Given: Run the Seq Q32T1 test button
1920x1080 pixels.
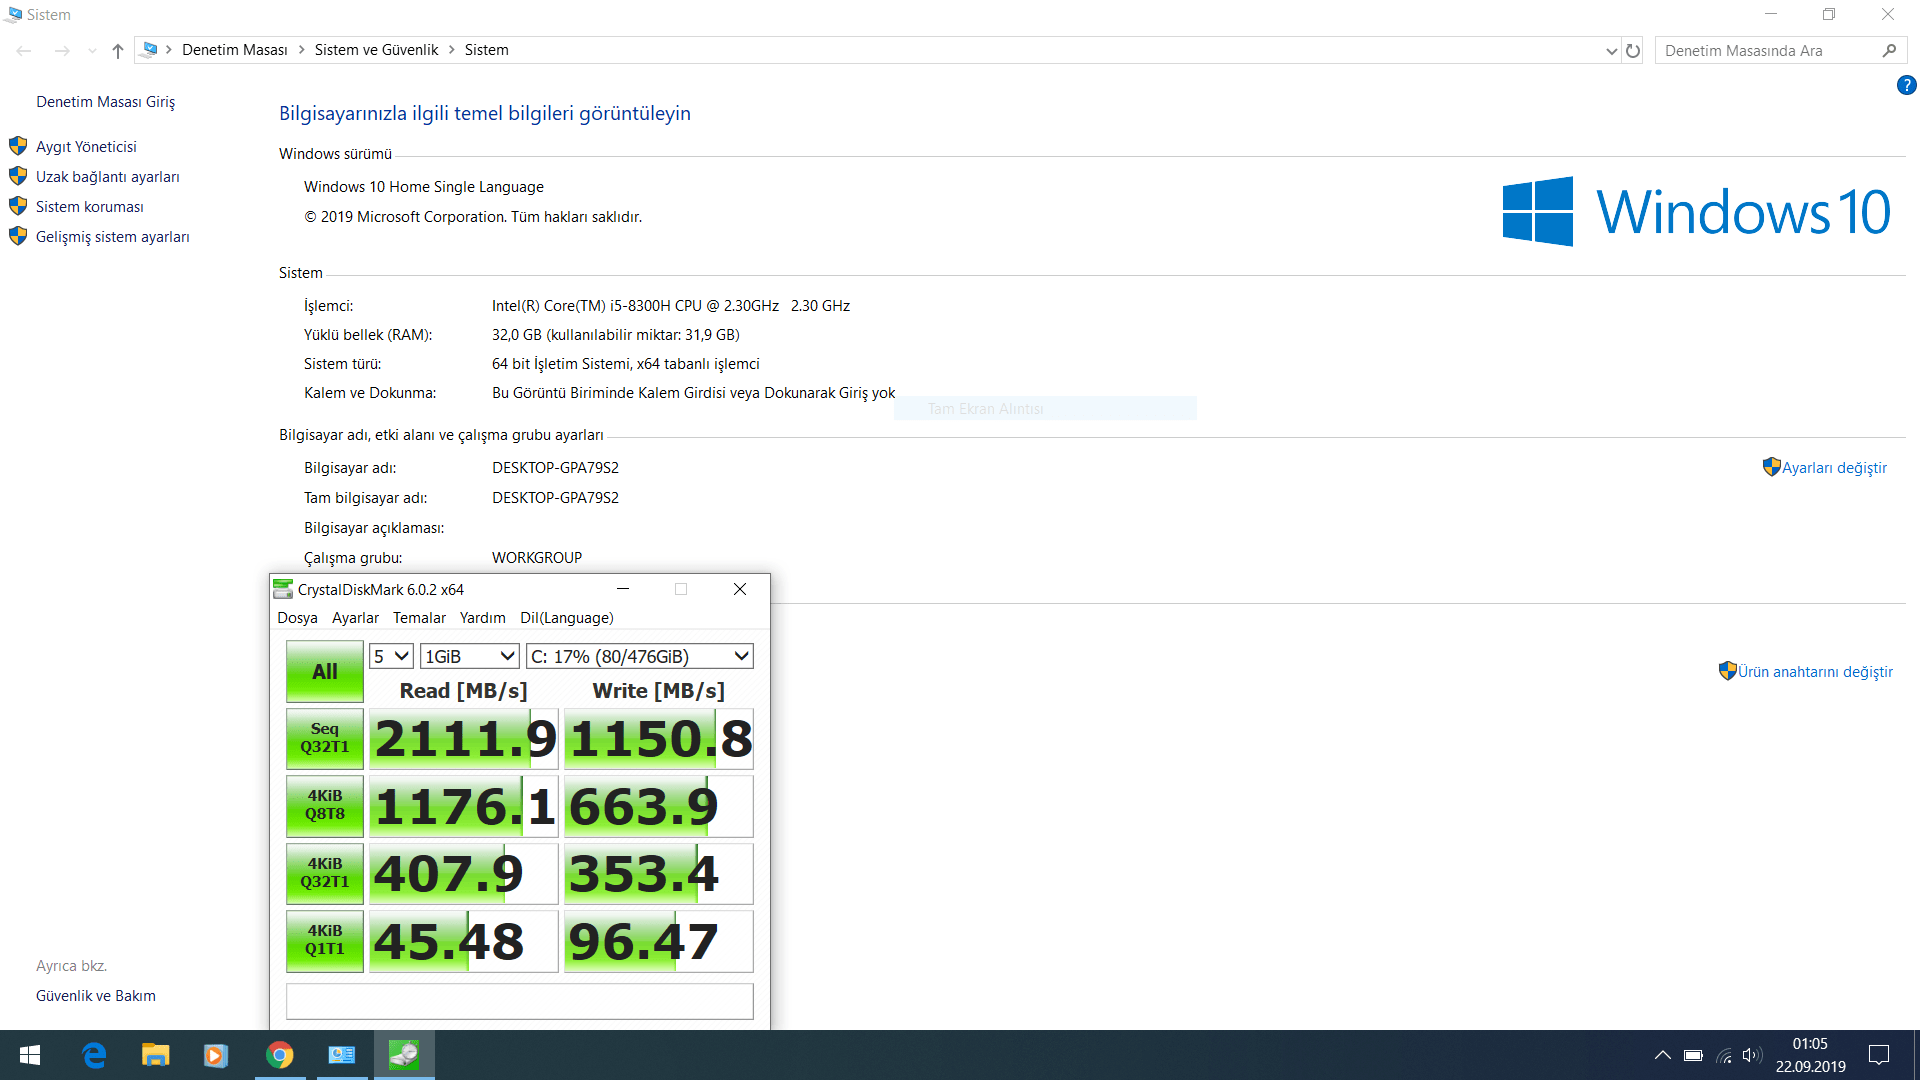Looking at the screenshot, I should 325,739.
